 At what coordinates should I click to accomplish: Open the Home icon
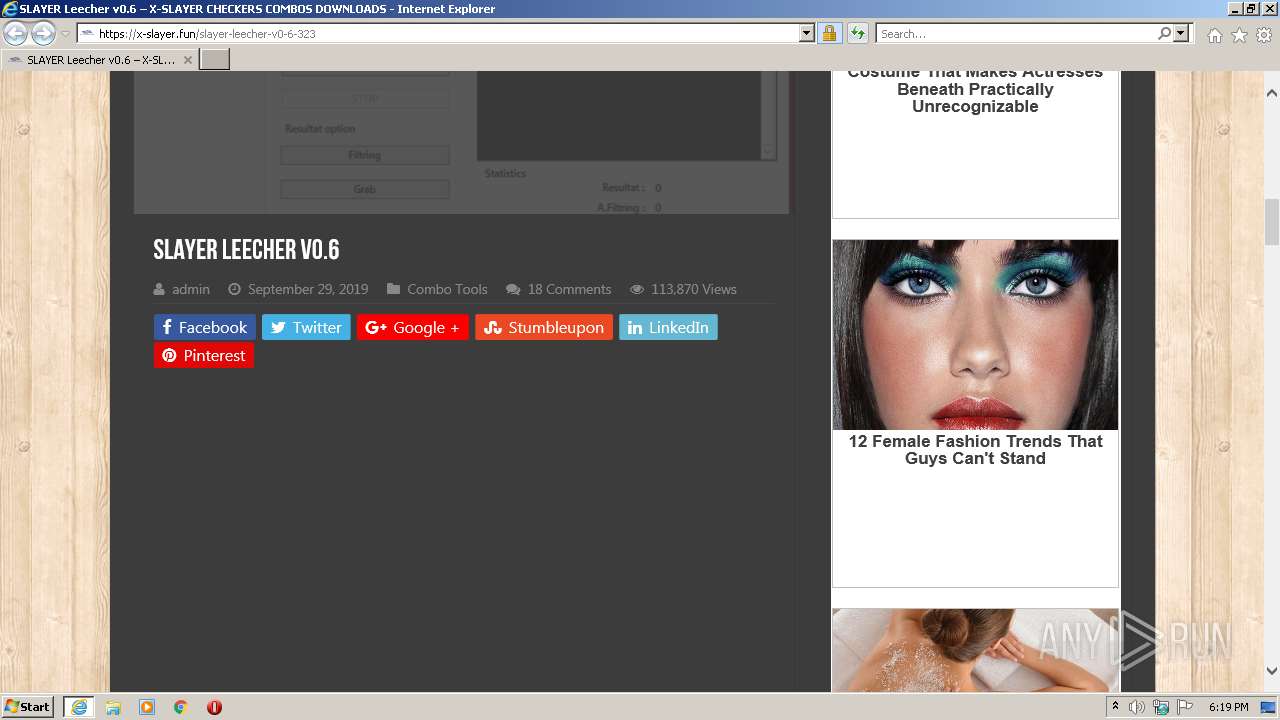(x=1214, y=35)
